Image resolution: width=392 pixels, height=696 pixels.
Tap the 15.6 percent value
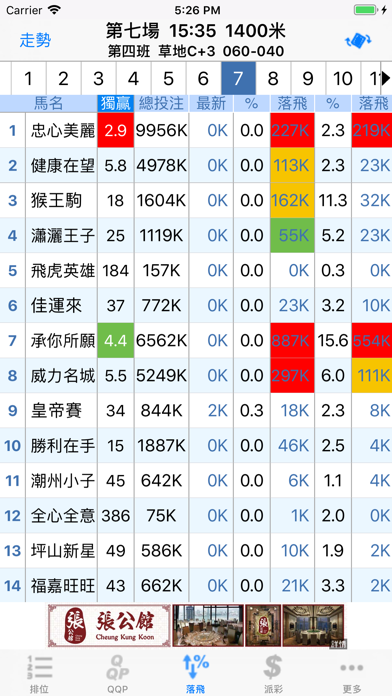pyautogui.click(x=333, y=341)
